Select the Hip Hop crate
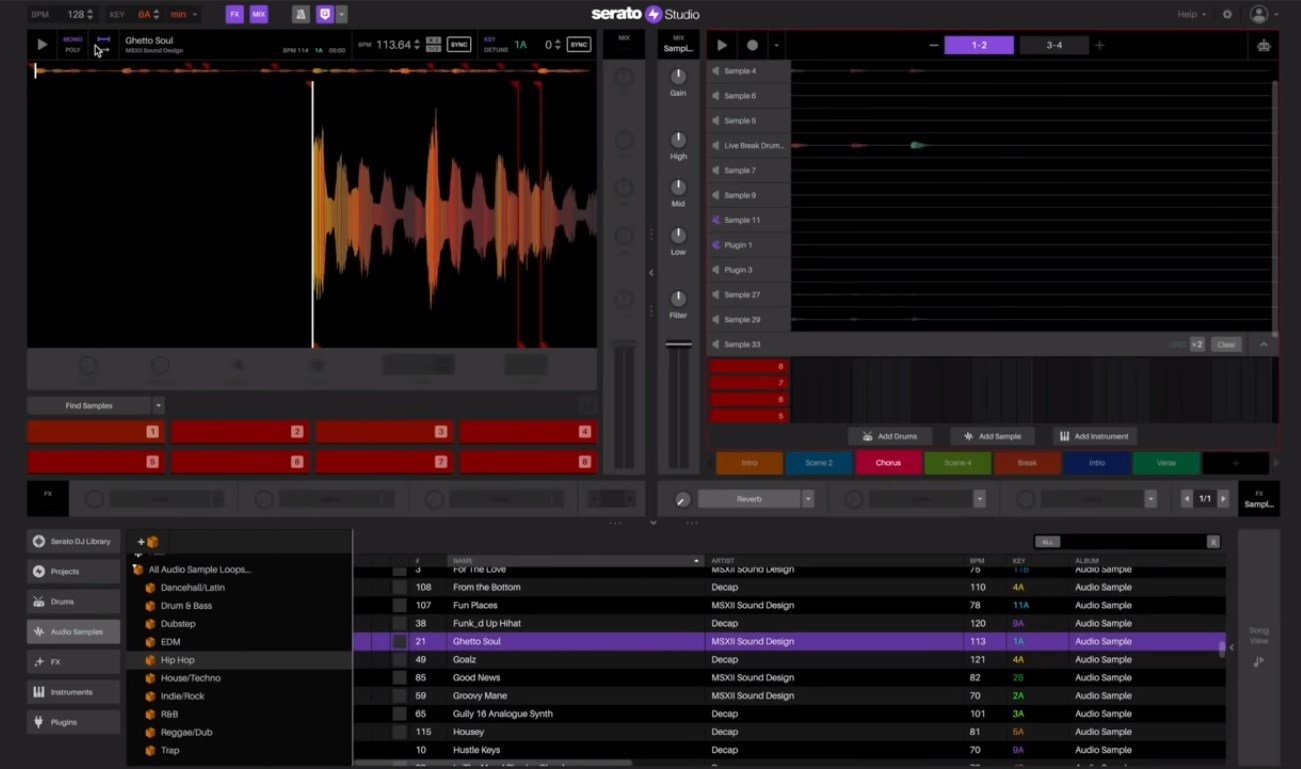 pyautogui.click(x=240, y=660)
